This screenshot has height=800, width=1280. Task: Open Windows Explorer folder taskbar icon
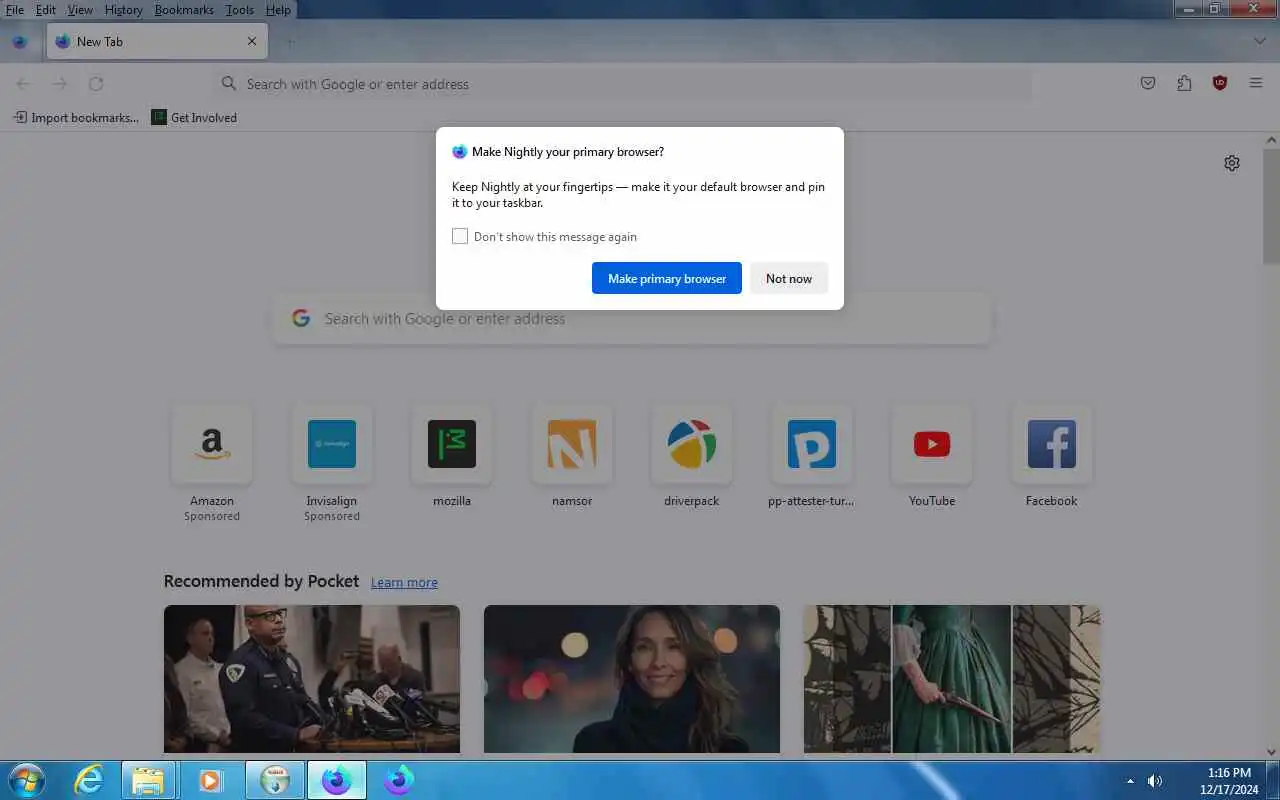click(149, 780)
